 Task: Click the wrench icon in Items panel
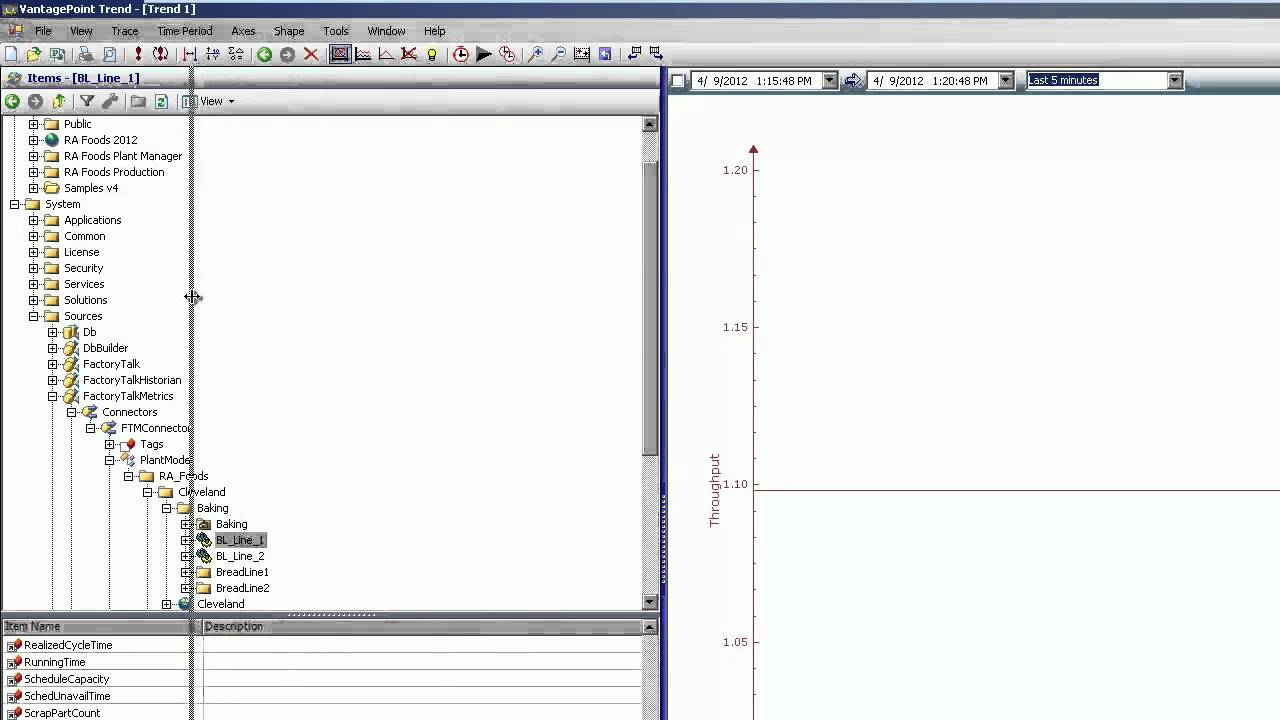[110, 101]
